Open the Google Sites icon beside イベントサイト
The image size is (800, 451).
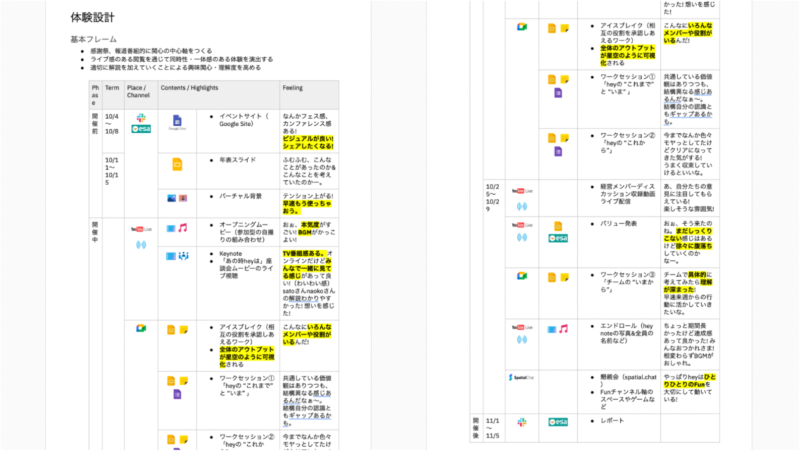pyautogui.click(x=177, y=120)
